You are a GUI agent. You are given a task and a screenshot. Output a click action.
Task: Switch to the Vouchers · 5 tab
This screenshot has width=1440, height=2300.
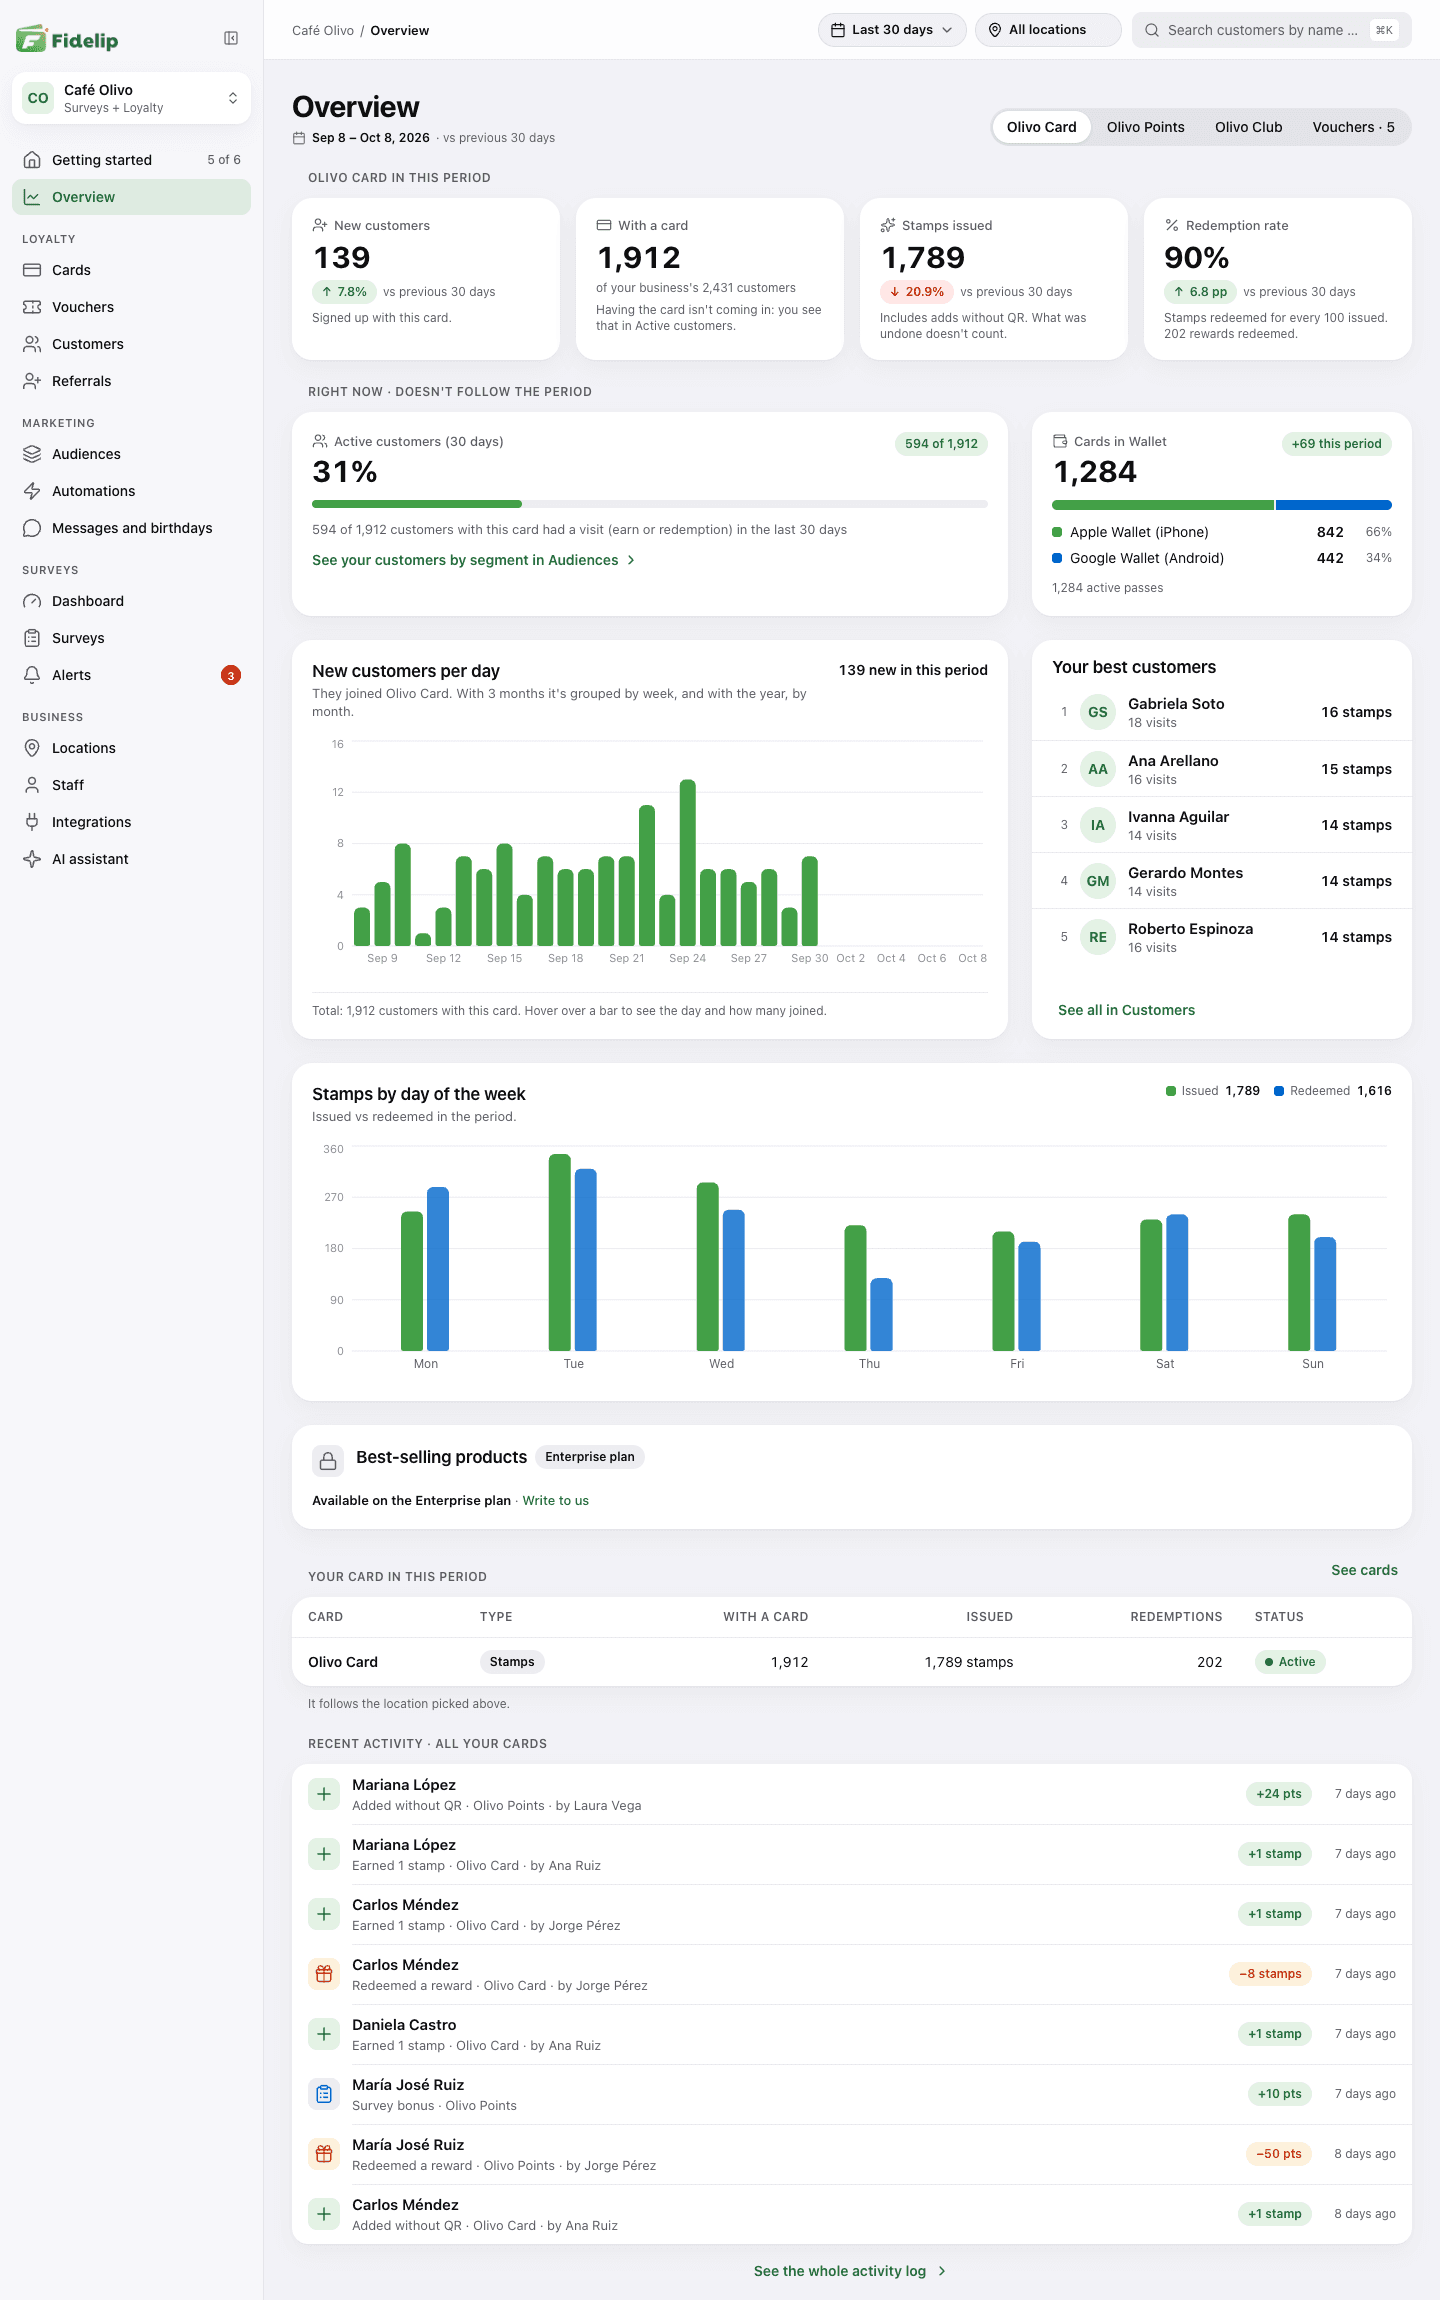[x=1353, y=127]
